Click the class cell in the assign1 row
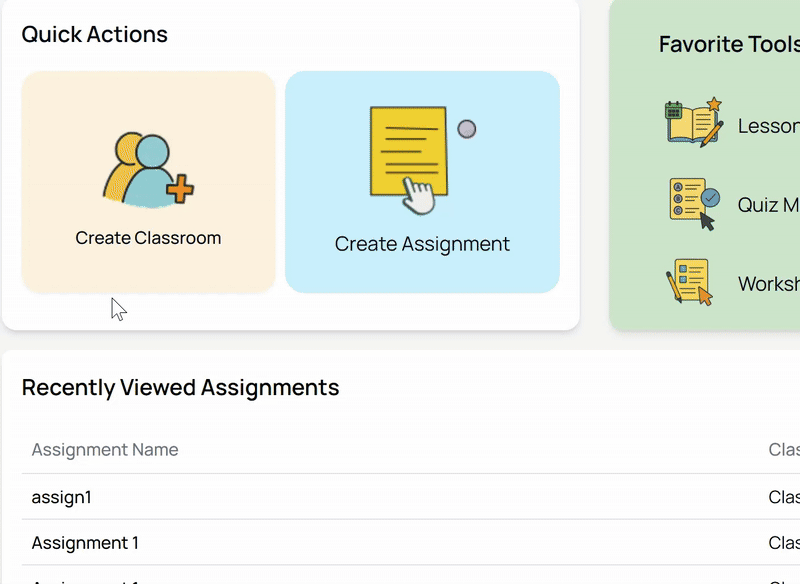 783,497
